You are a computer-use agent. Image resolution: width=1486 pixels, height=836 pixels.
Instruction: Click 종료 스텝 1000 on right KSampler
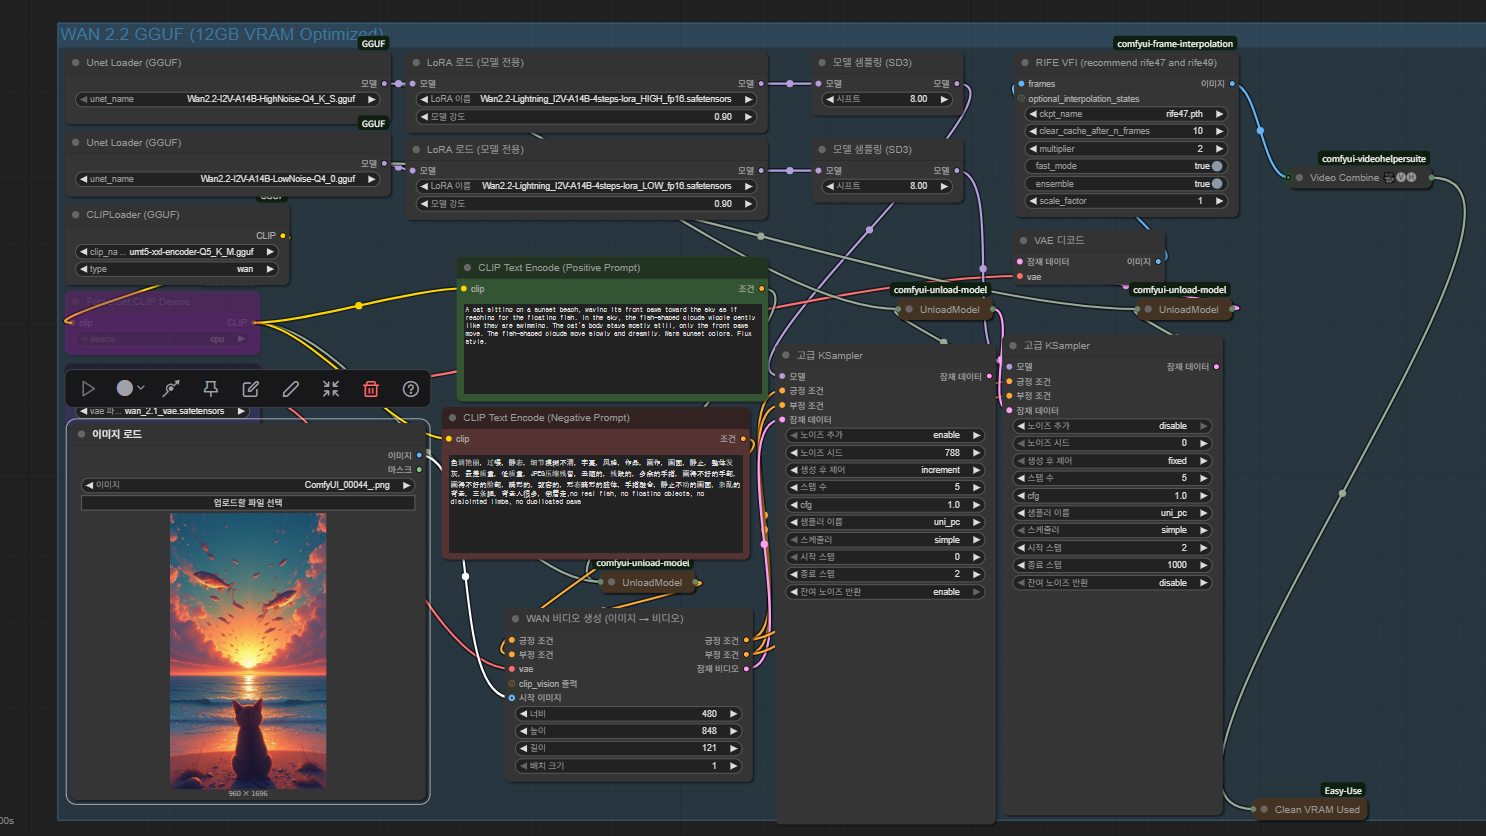coord(1112,565)
